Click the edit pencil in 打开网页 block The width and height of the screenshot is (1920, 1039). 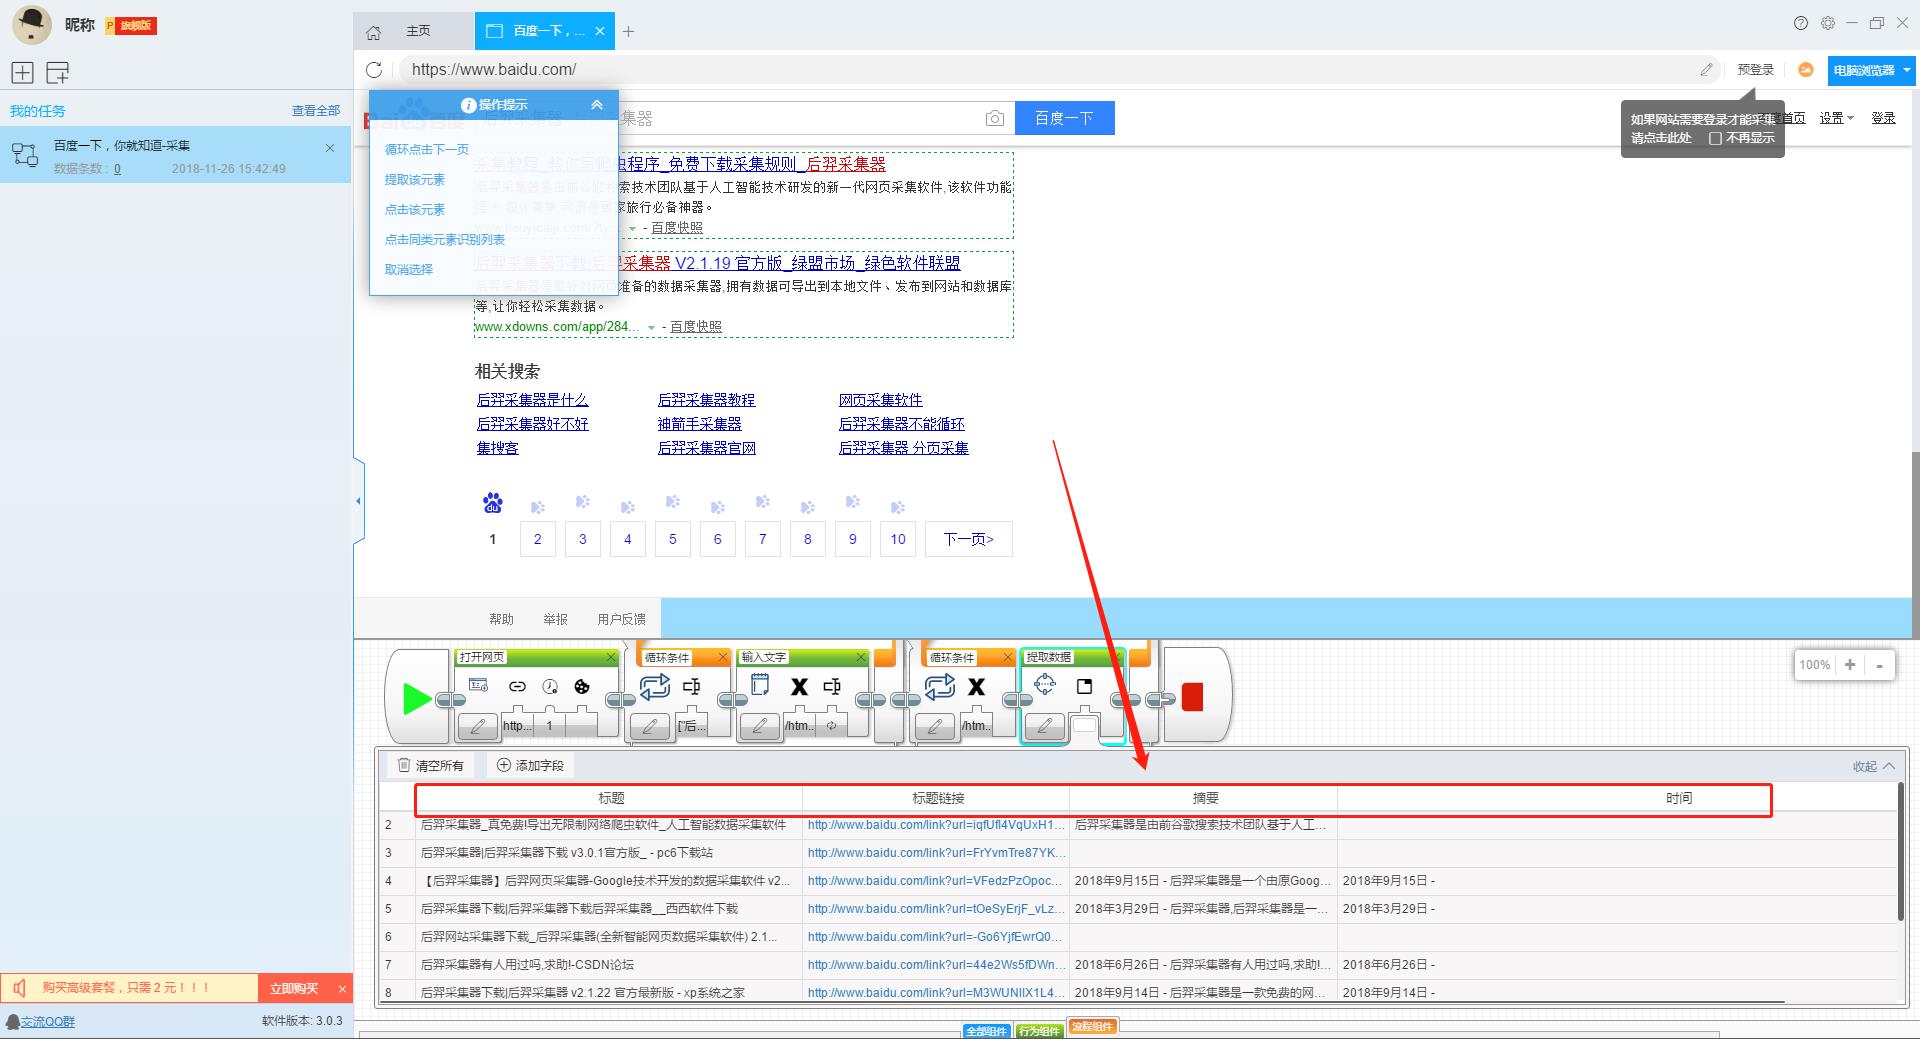[x=478, y=726]
